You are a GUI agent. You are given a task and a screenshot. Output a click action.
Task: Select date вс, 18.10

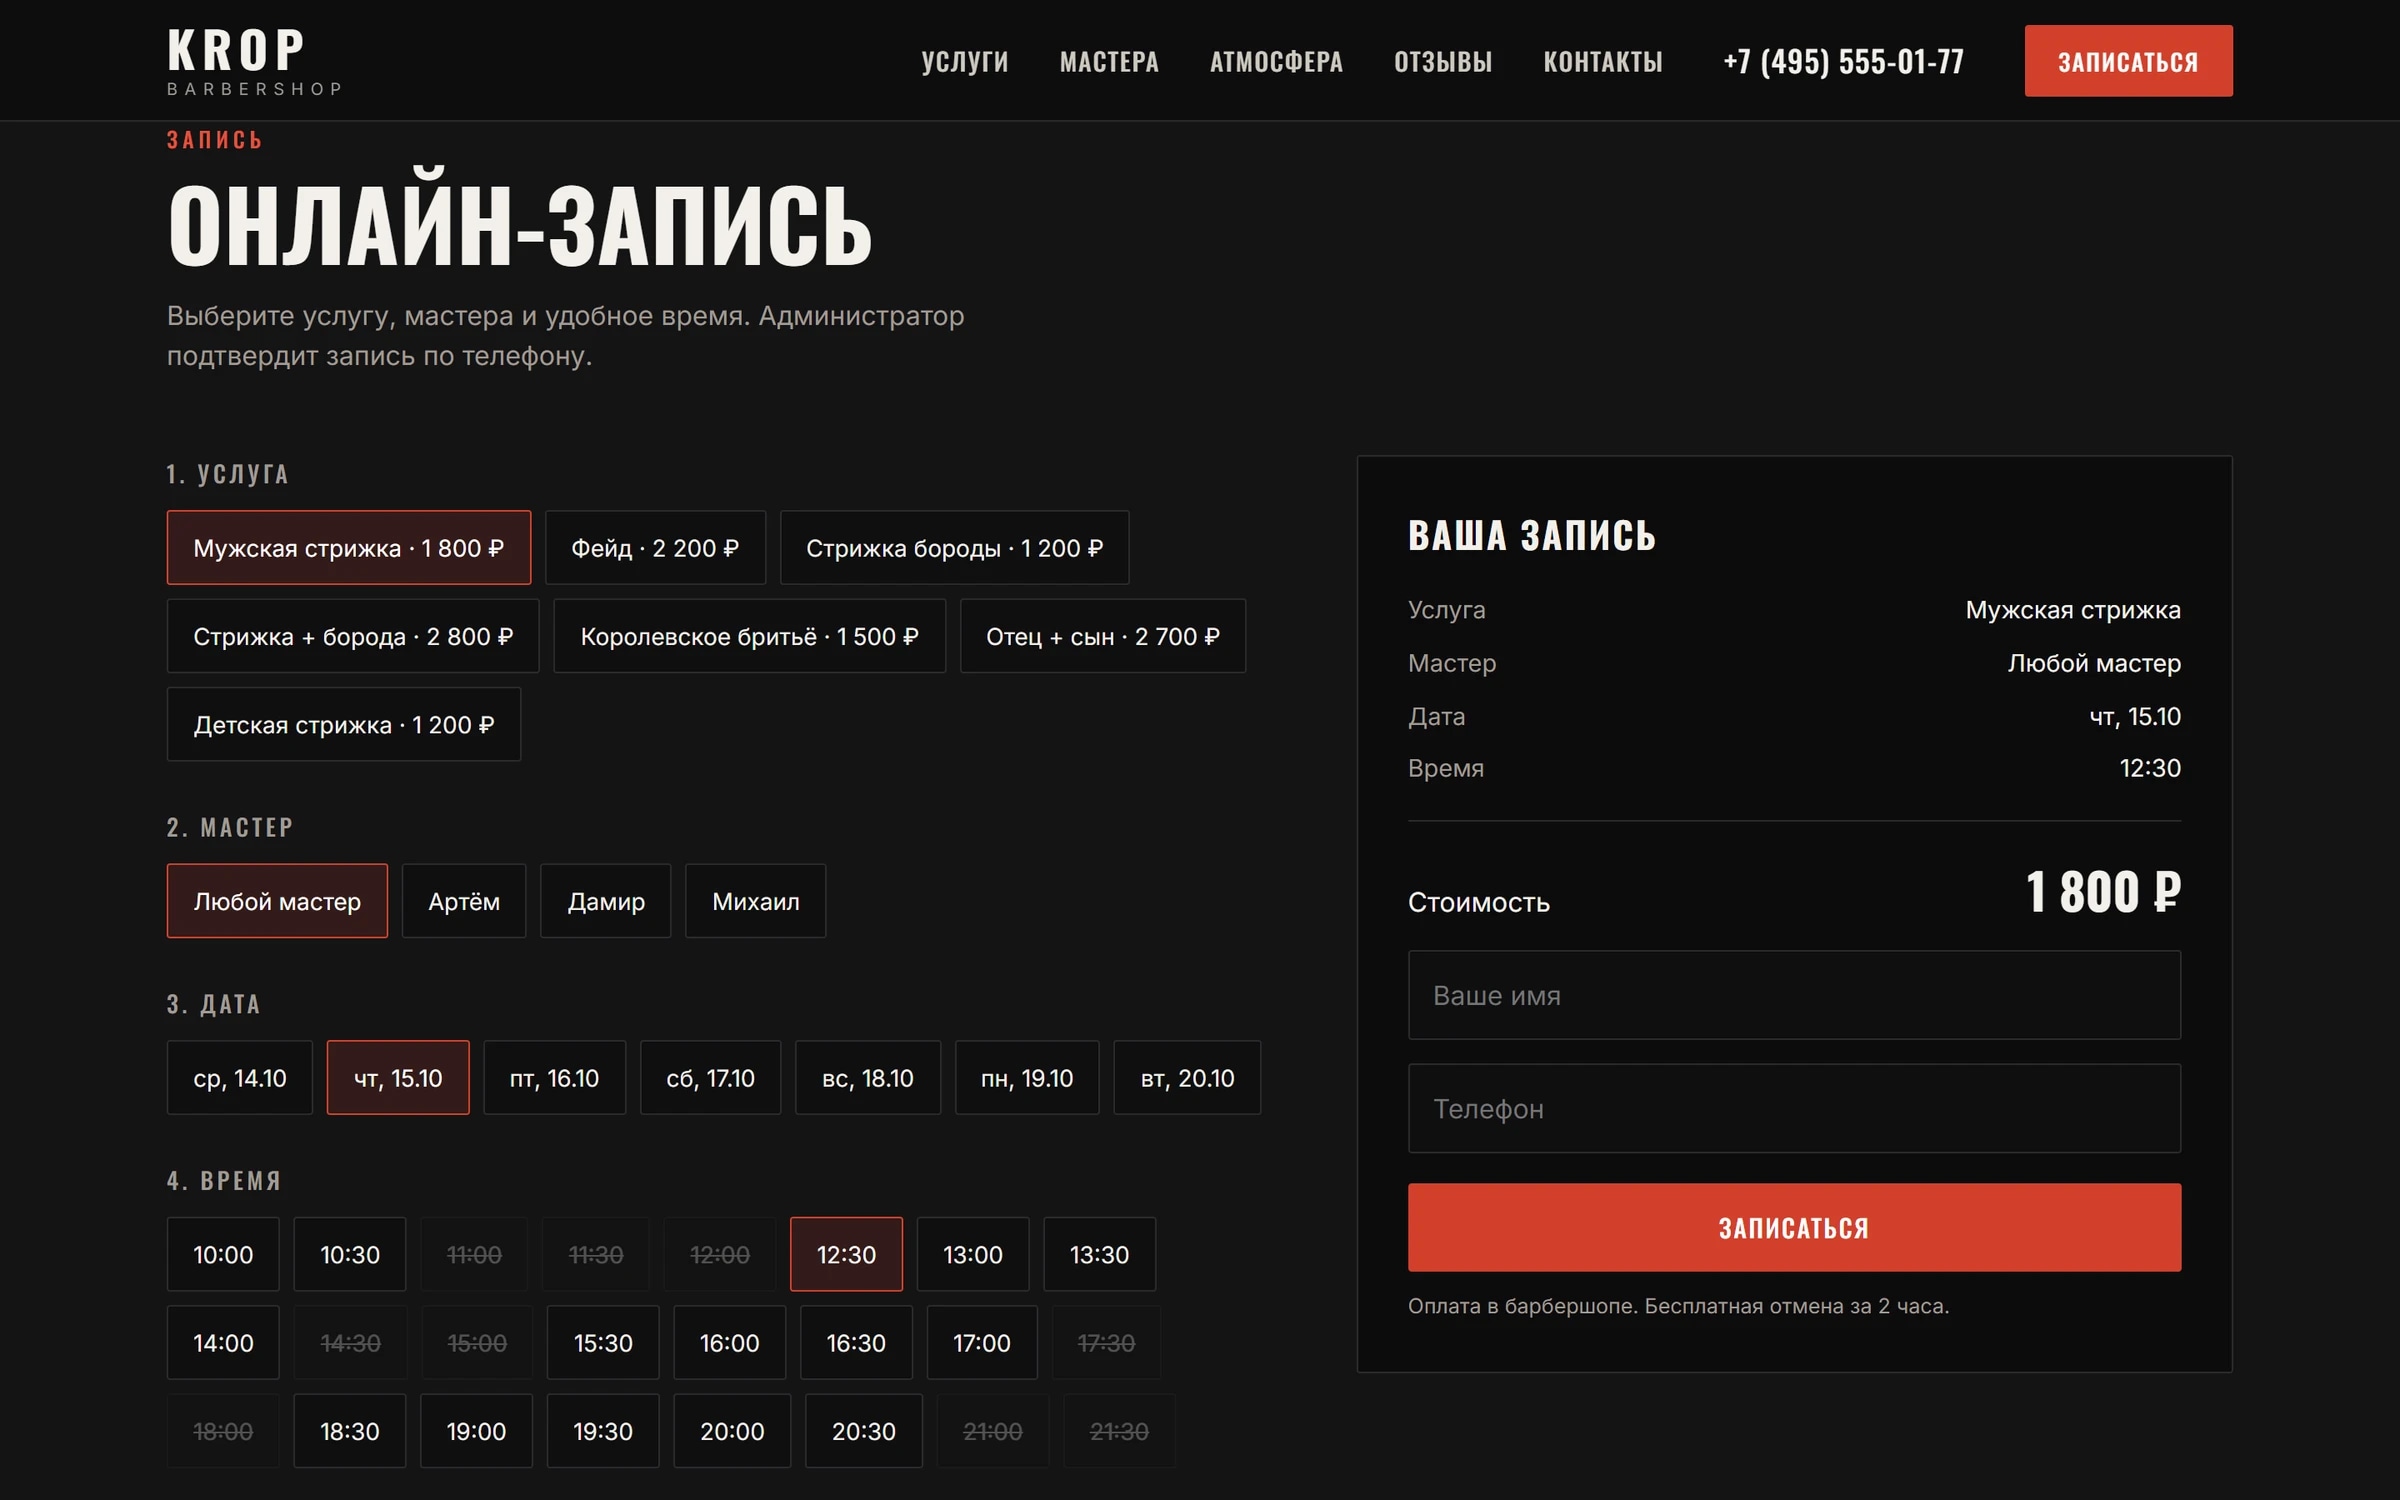click(x=868, y=1078)
